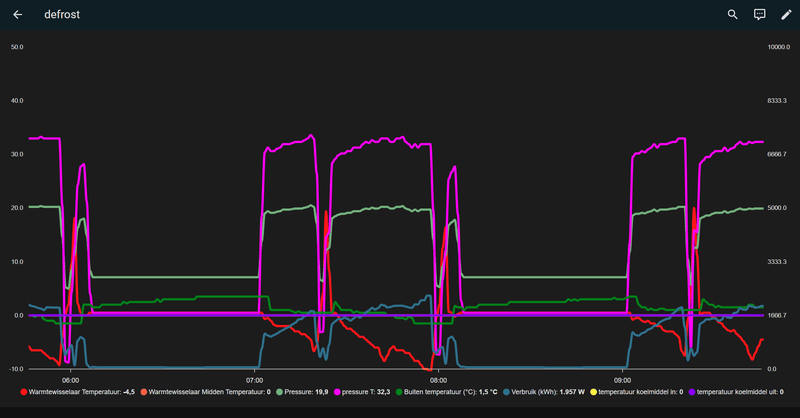Toggle Buiten temperatuur legend entry
The height and width of the screenshot is (418, 800).
click(446, 392)
